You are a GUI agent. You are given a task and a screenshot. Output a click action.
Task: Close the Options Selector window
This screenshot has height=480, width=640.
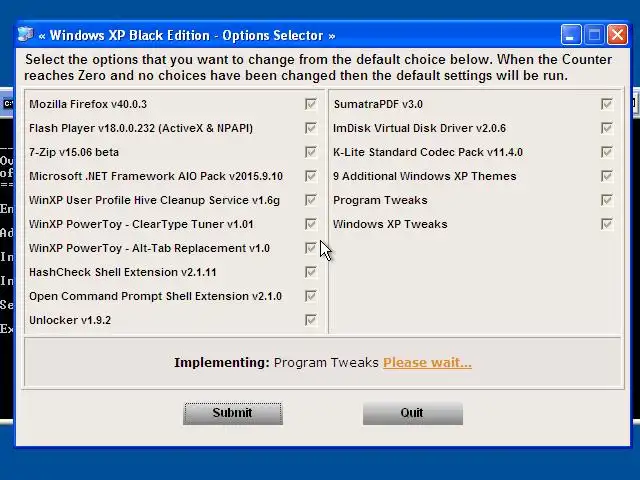tap(618, 35)
